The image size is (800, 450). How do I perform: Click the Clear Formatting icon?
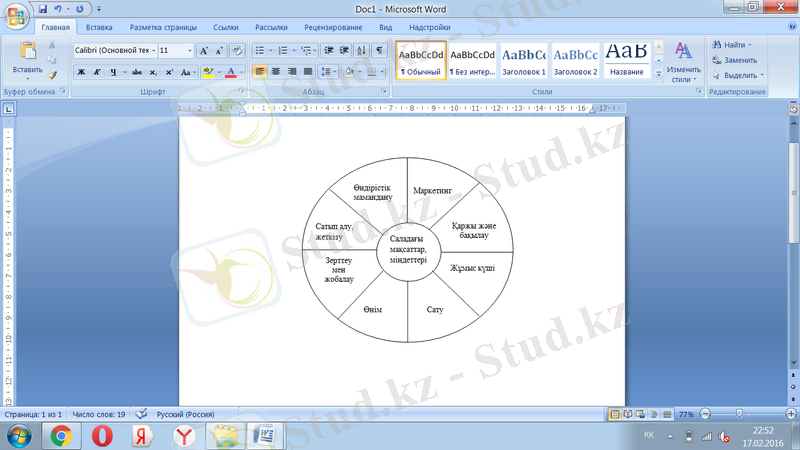(x=237, y=50)
